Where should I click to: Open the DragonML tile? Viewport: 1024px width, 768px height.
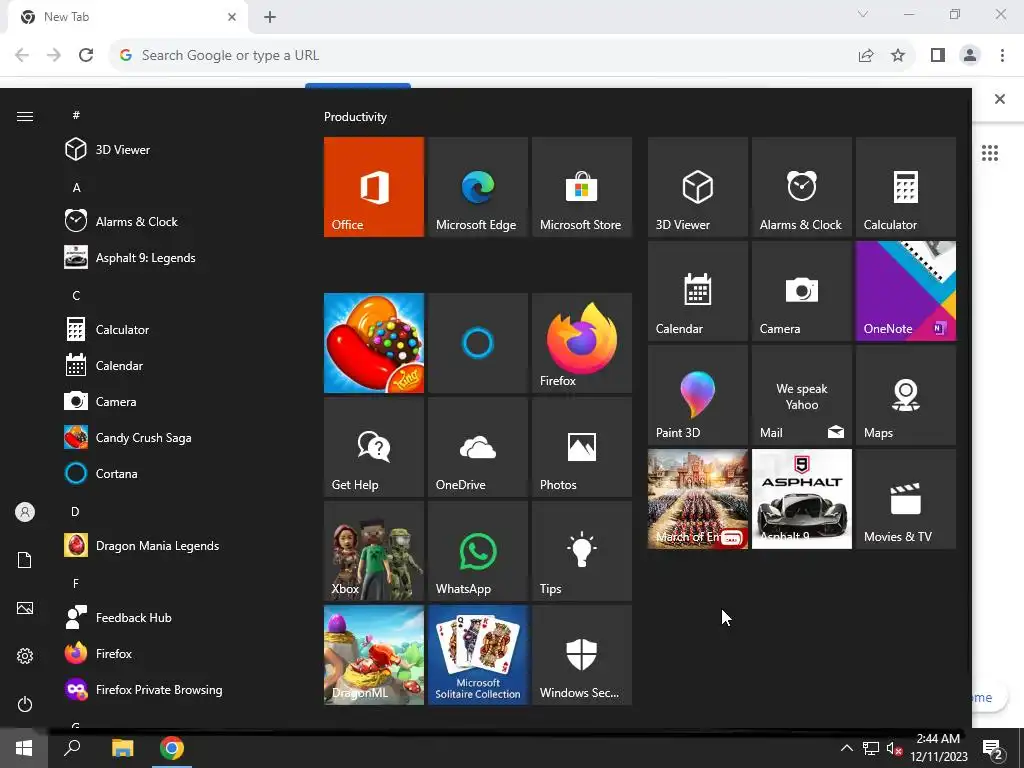374,655
